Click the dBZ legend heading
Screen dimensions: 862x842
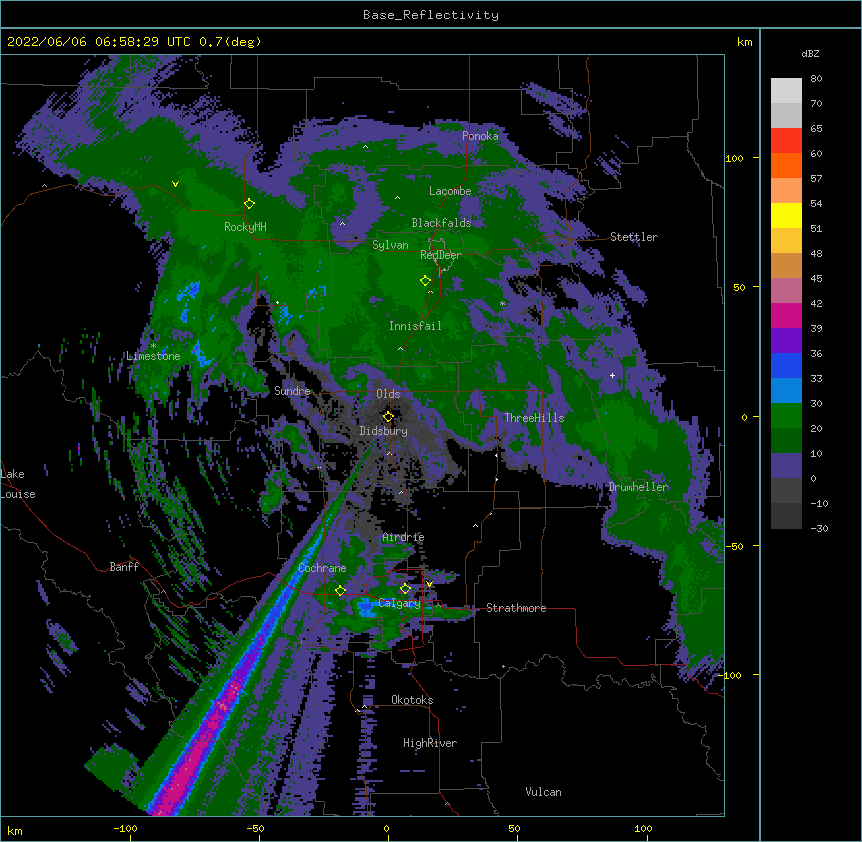810,54
